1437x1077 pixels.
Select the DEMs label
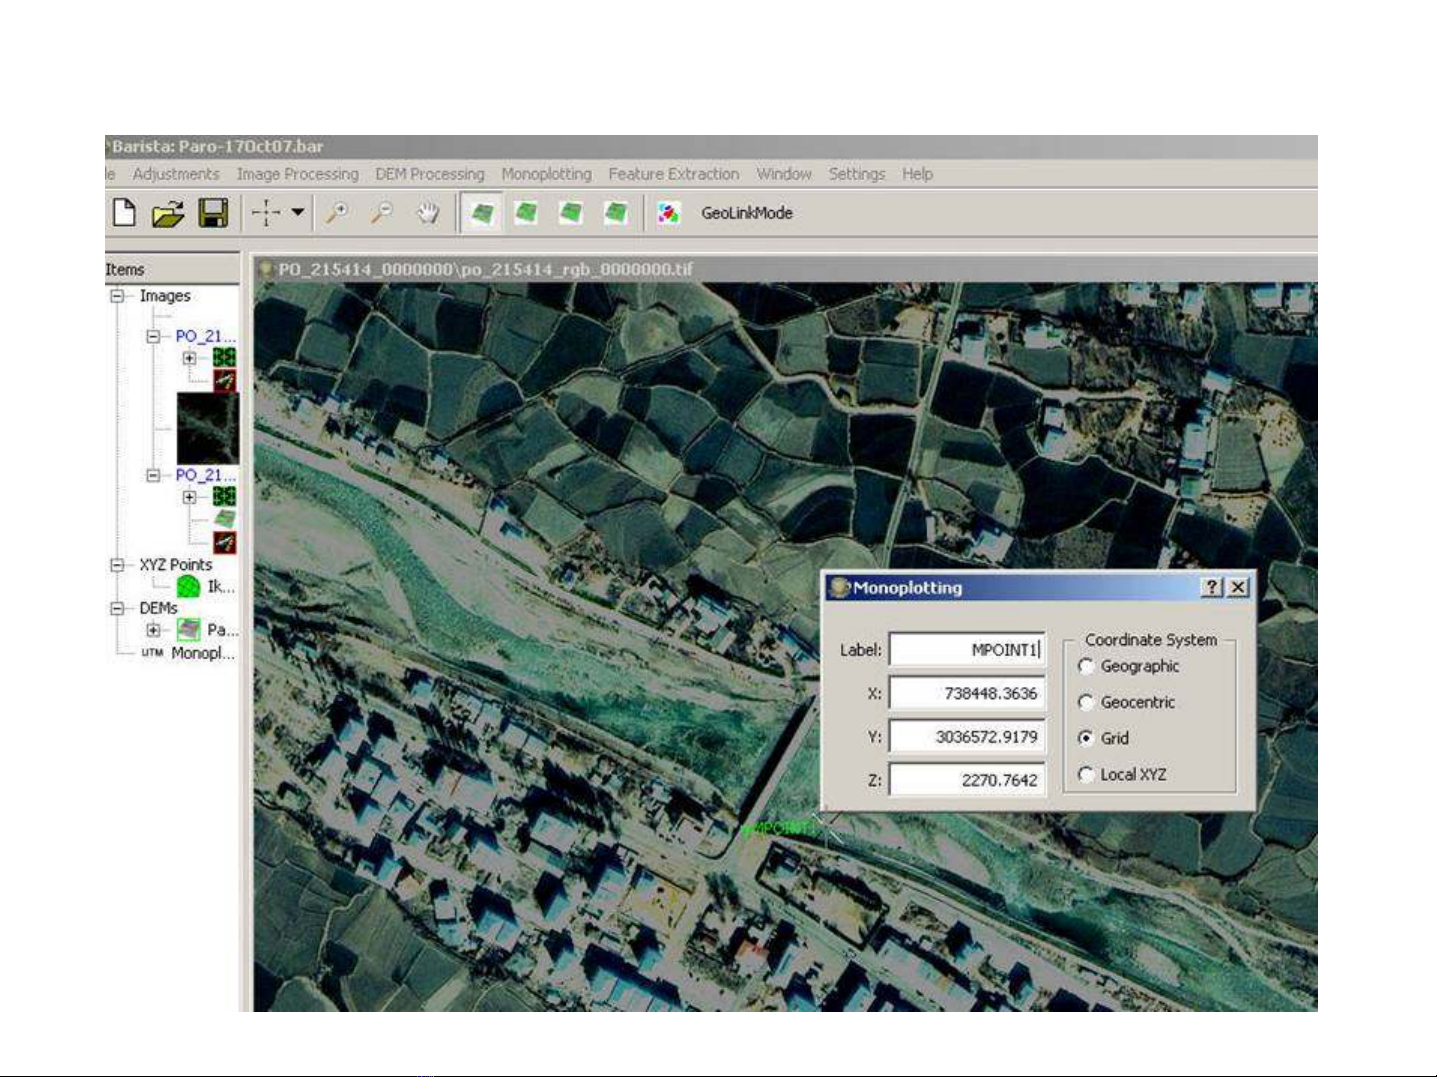pyautogui.click(x=158, y=608)
